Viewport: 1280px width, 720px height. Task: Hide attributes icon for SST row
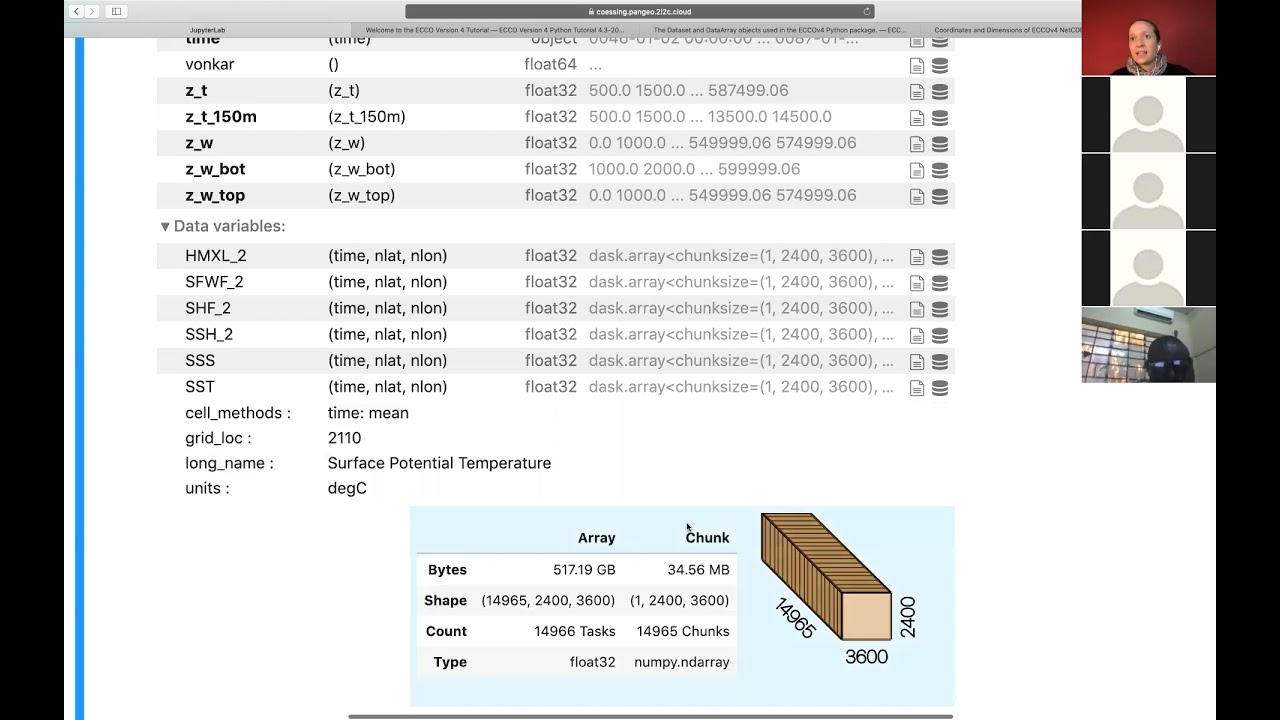[x=917, y=388]
